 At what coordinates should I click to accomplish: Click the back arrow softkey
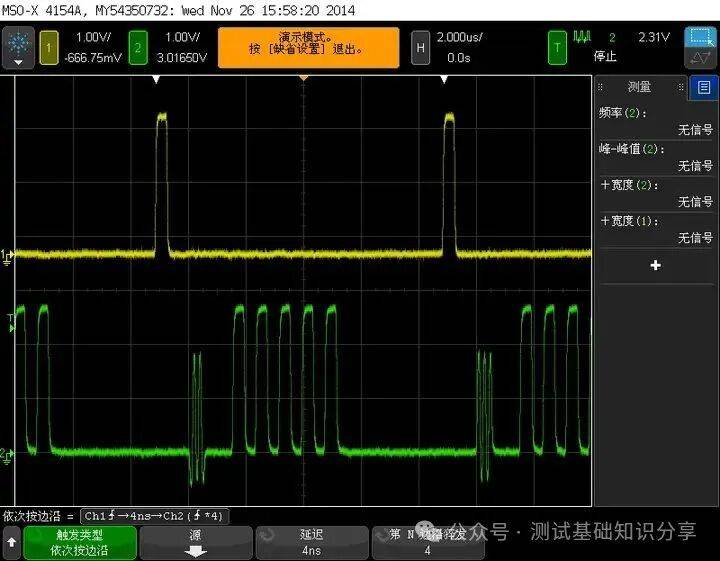(12, 542)
